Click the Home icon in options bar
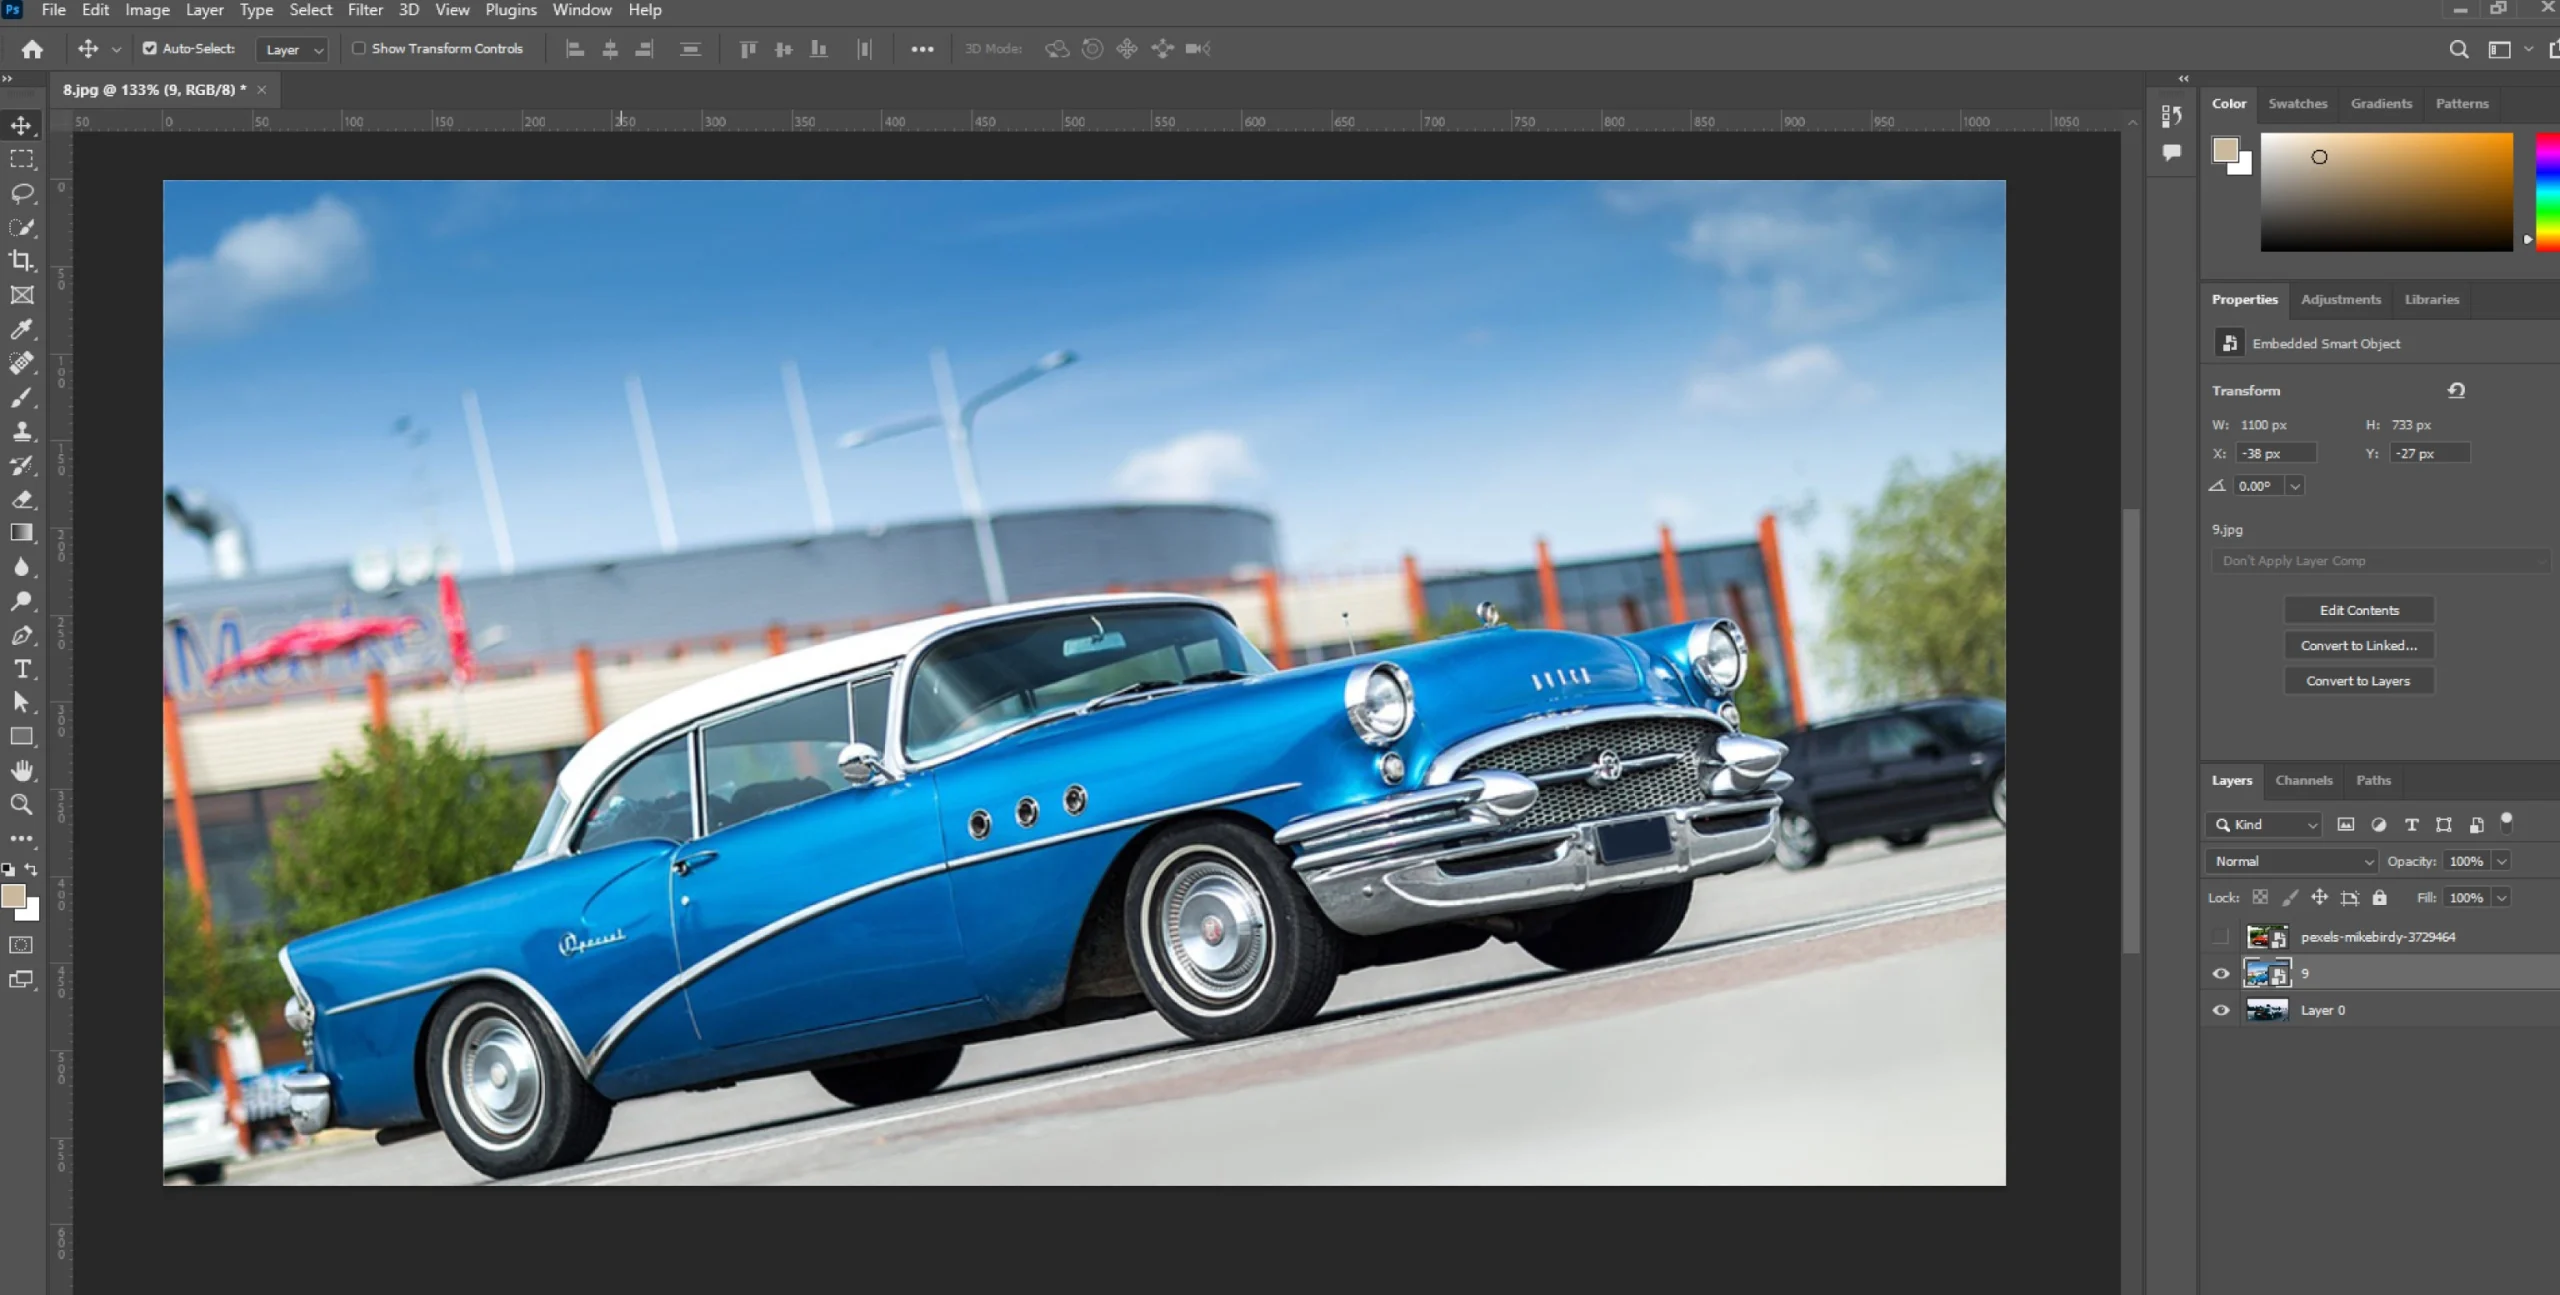2560x1295 pixels. (32, 49)
